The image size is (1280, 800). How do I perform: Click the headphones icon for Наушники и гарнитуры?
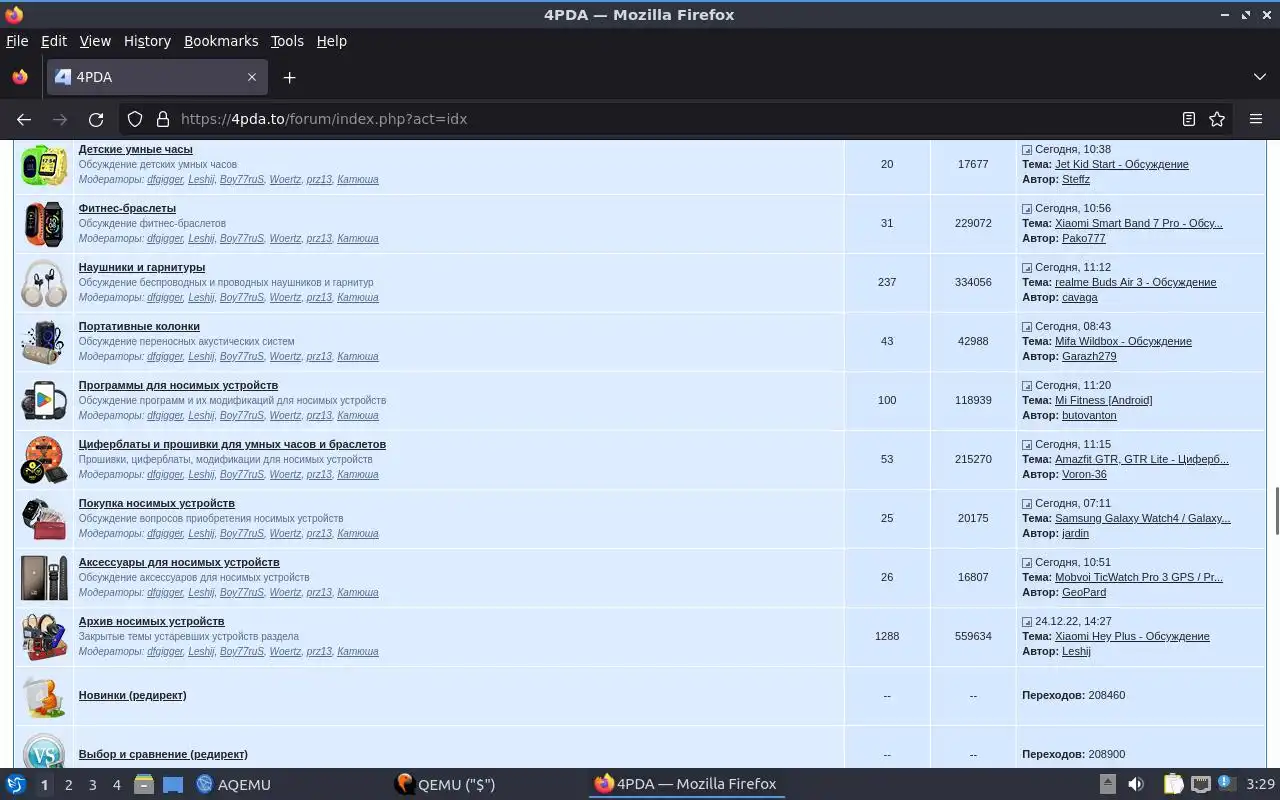(44, 282)
